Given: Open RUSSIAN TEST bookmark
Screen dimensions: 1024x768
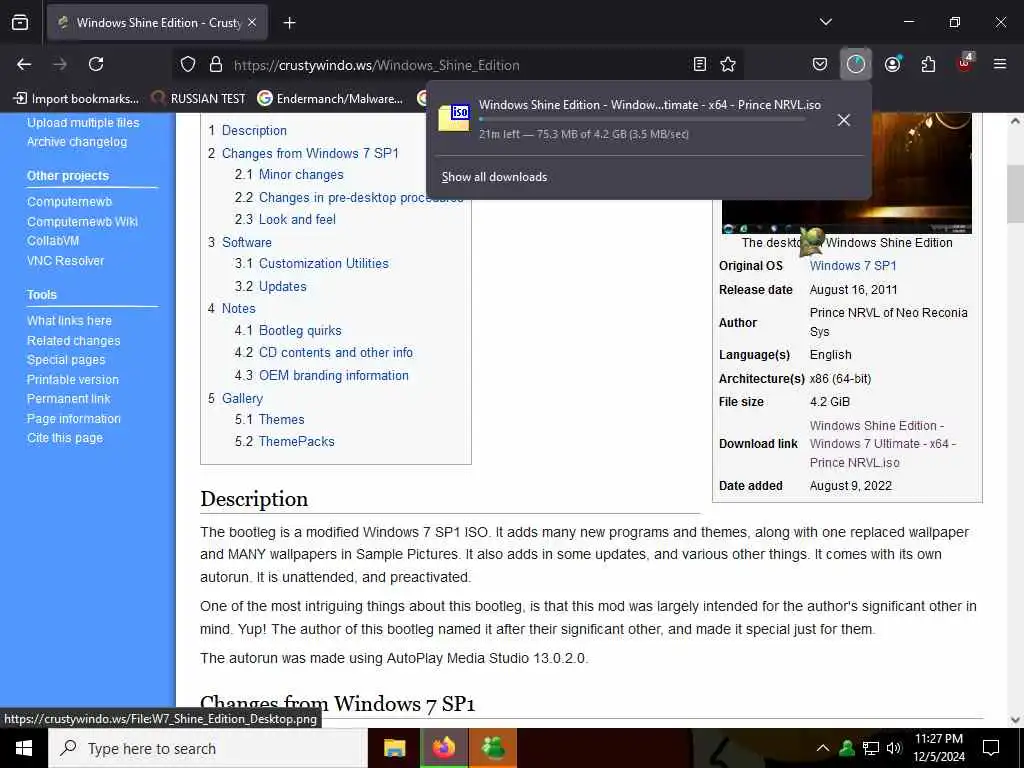Looking at the screenshot, I should (199, 99).
